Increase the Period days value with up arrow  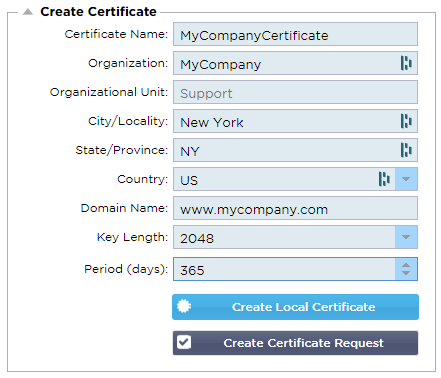pyautogui.click(x=406, y=265)
